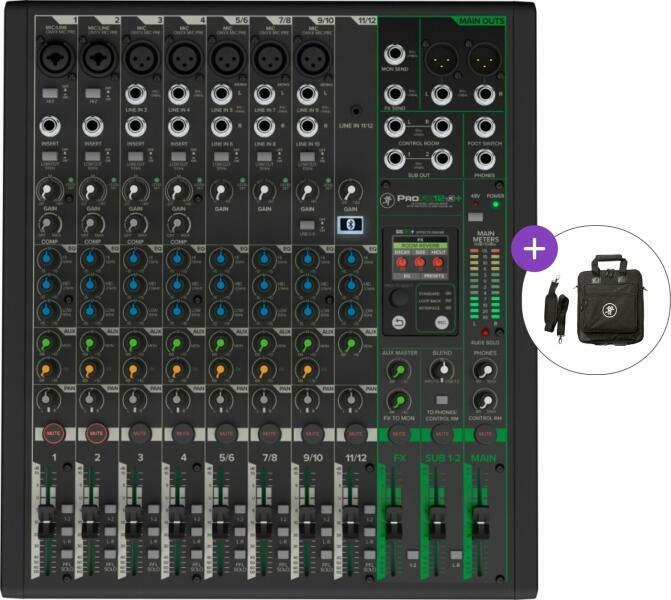Mute channel 1

pos(53,434)
